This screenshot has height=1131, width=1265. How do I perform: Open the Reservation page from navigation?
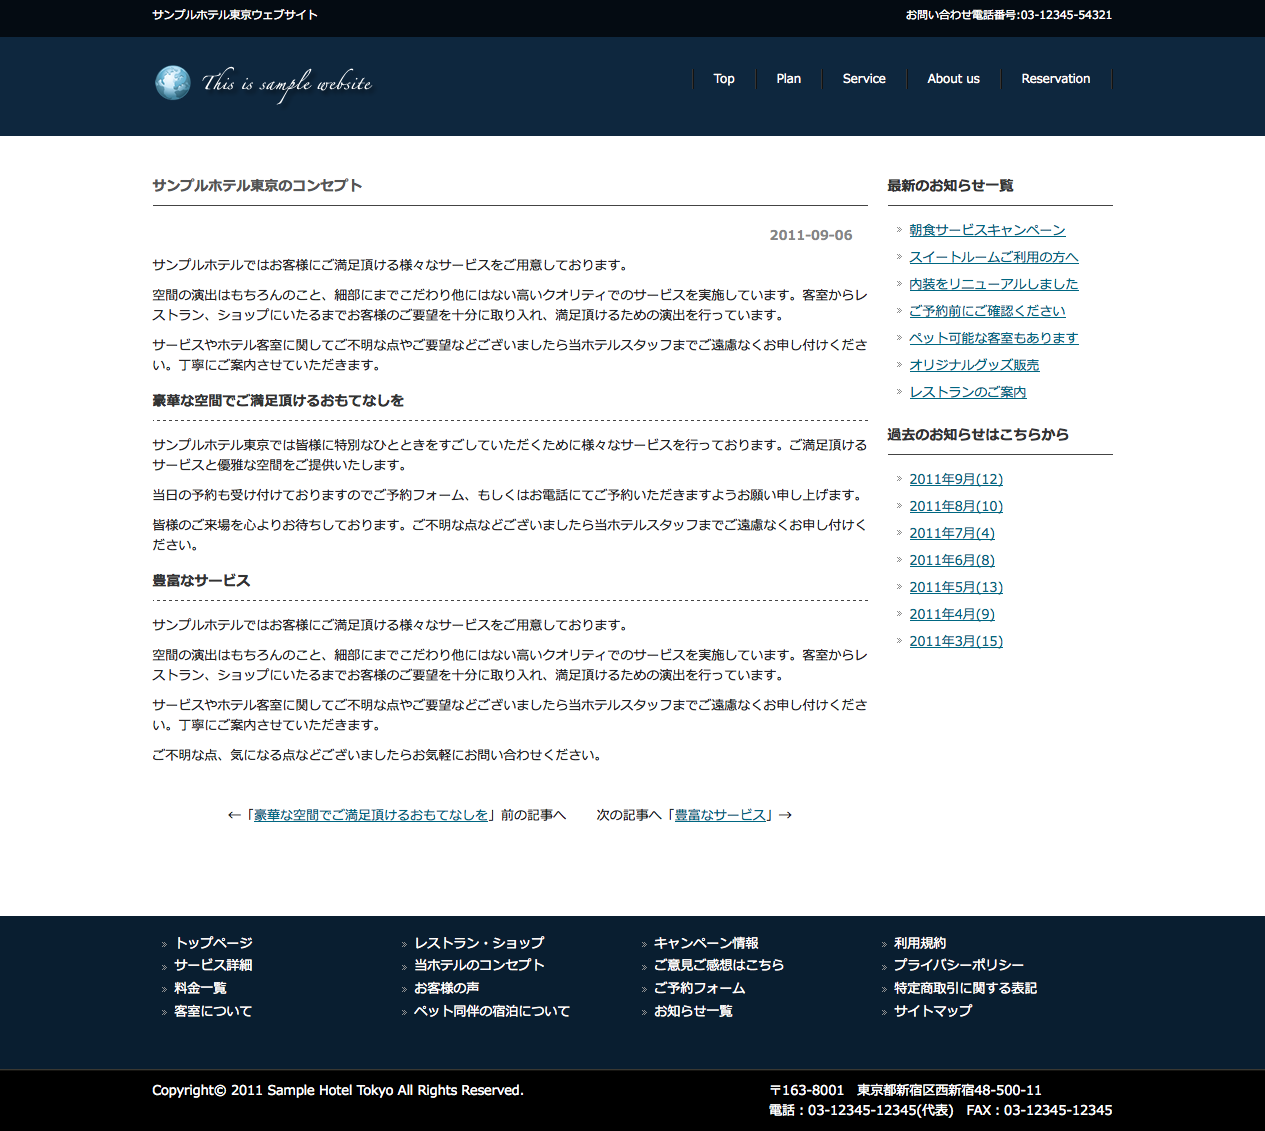(x=1055, y=79)
